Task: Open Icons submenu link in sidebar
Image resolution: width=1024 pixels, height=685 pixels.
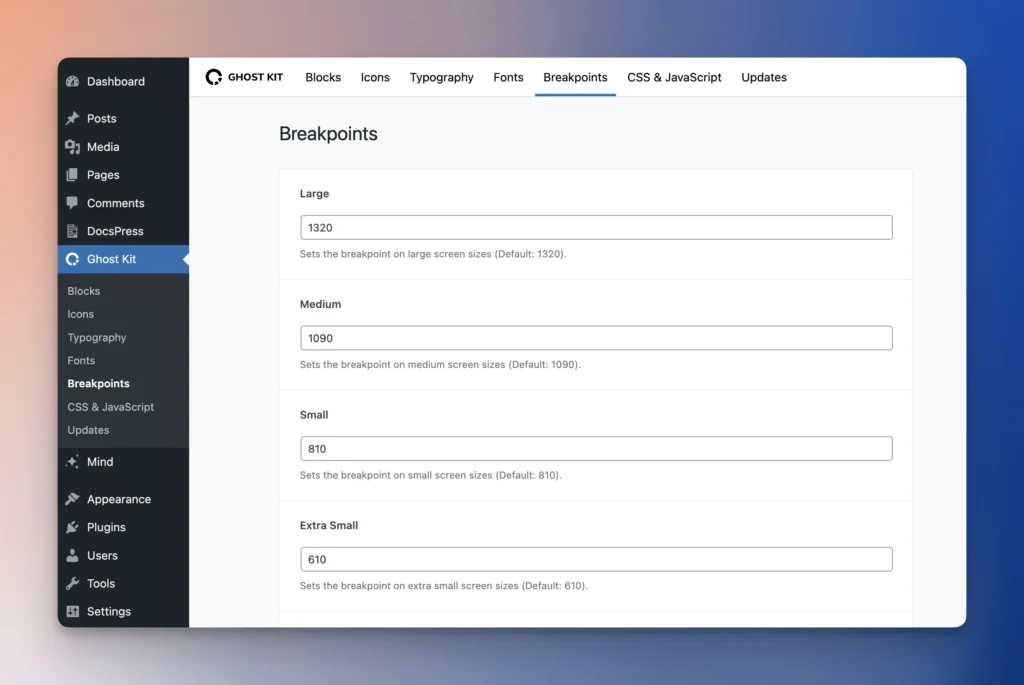Action: (x=80, y=314)
